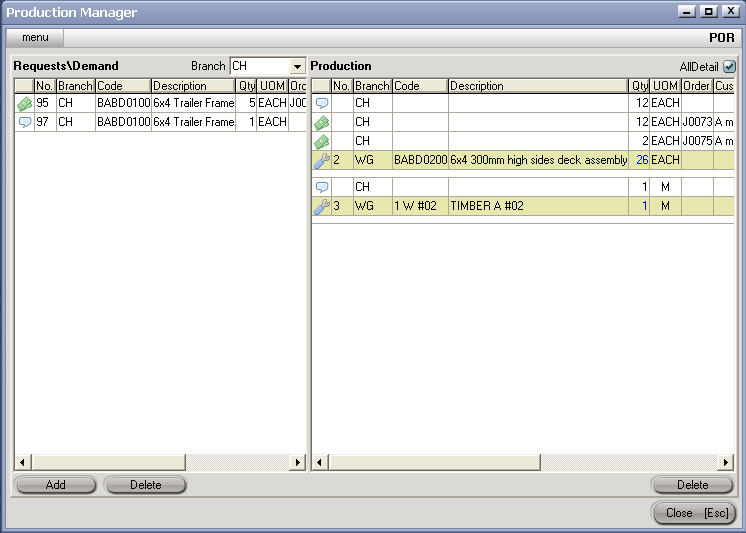Click money icon on order J0075 row
This screenshot has height=533, width=746.
click(x=322, y=141)
